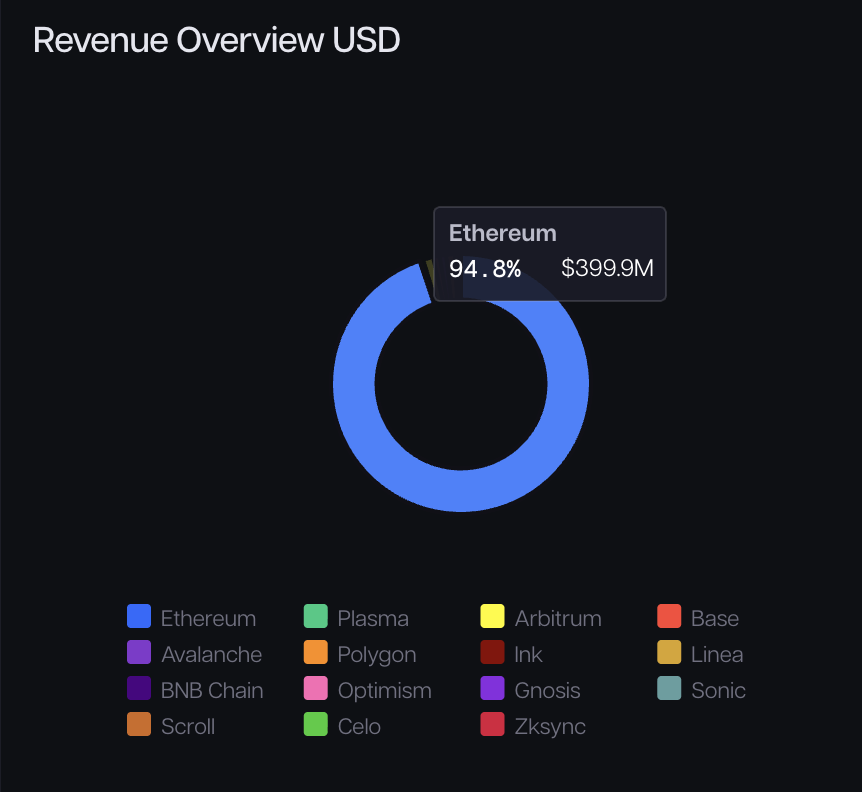The image size is (862, 792).
Task: Click the Scroll legend label
Action: tap(188, 727)
